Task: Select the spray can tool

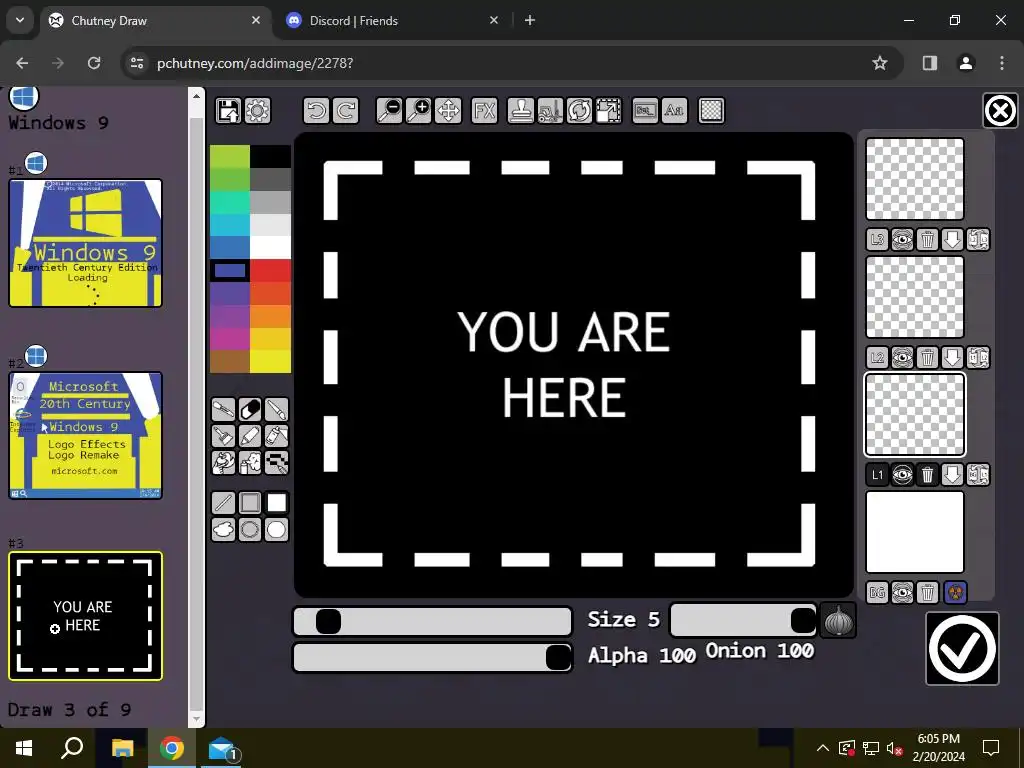Action: 250,462
